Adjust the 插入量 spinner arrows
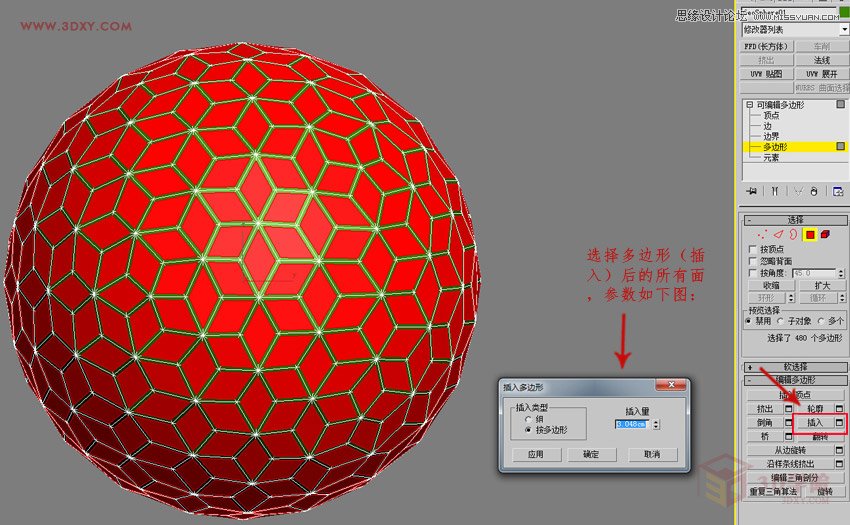The image size is (850, 525). coord(656,425)
